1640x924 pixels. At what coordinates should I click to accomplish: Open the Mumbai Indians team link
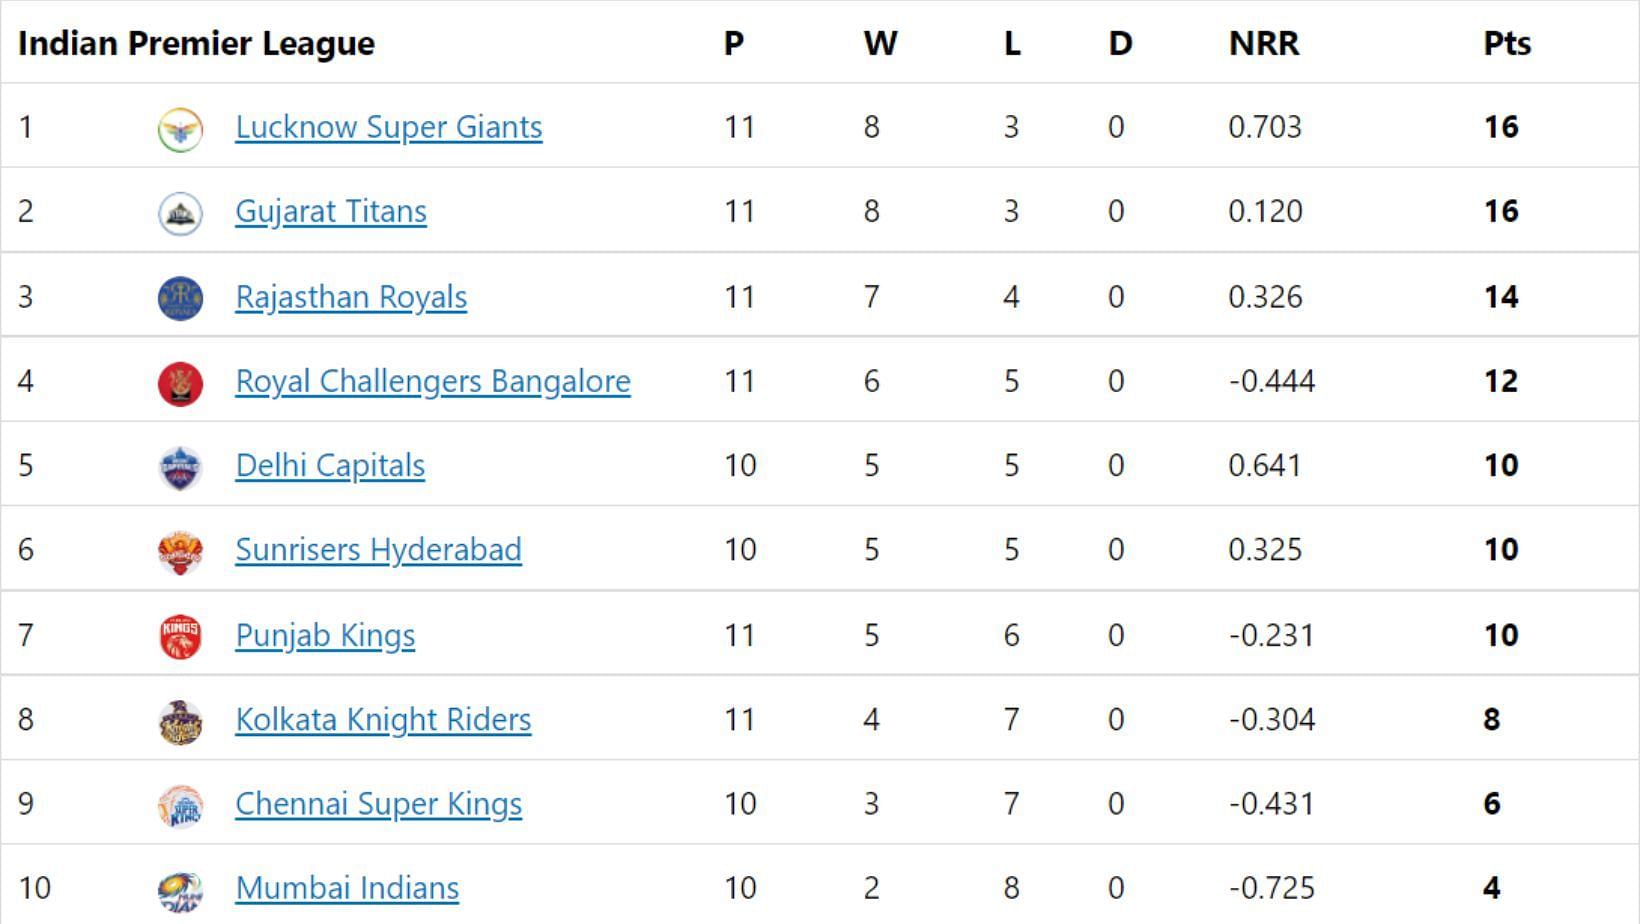tap(347, 887)
